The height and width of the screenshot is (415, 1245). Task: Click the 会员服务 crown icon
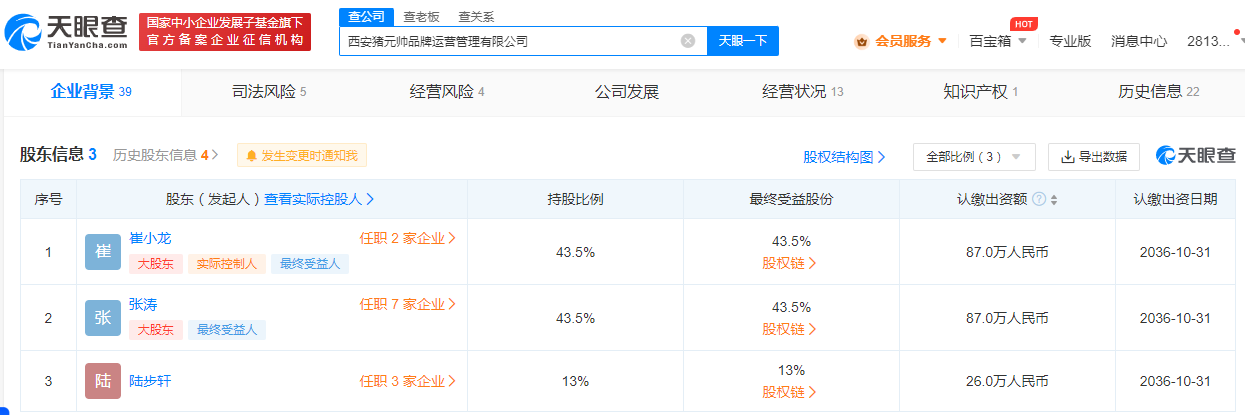861,41
